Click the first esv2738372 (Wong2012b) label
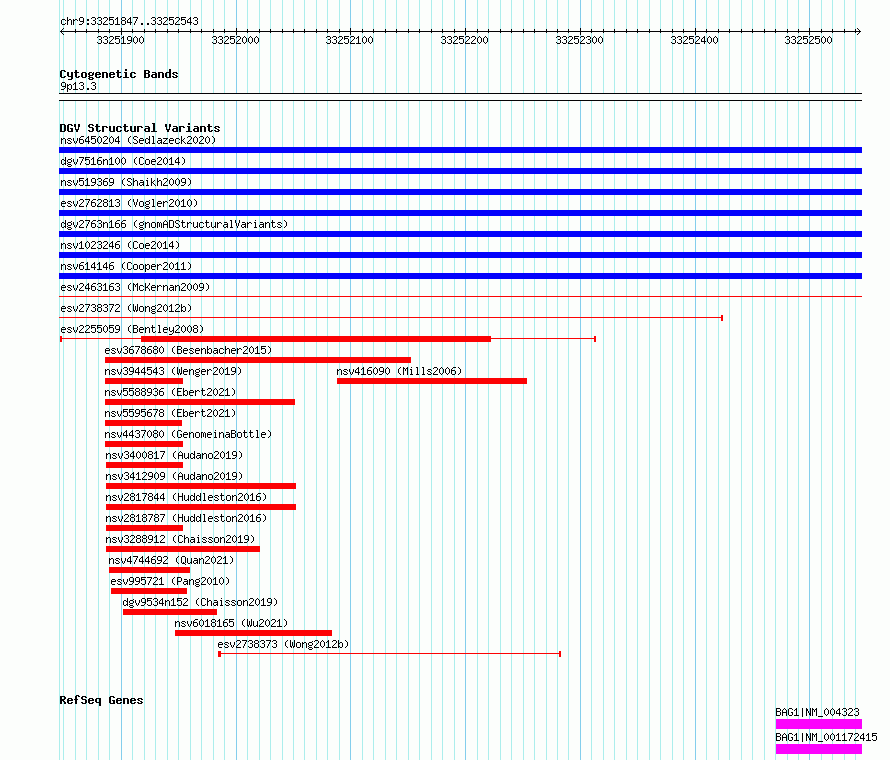Viewport: 890px width, 760px height. [126, 308]
